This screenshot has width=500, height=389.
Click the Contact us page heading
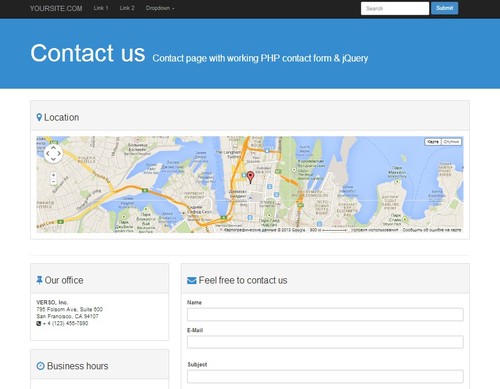tap(88, 53)
